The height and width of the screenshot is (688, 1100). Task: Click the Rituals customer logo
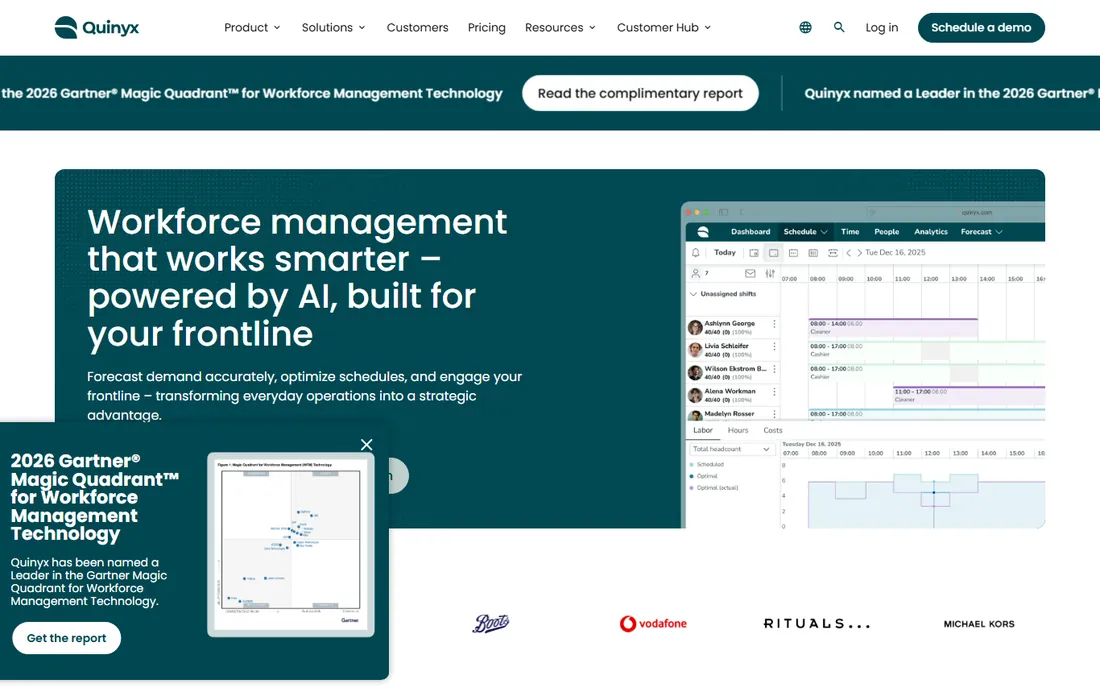tap(817, 623)
